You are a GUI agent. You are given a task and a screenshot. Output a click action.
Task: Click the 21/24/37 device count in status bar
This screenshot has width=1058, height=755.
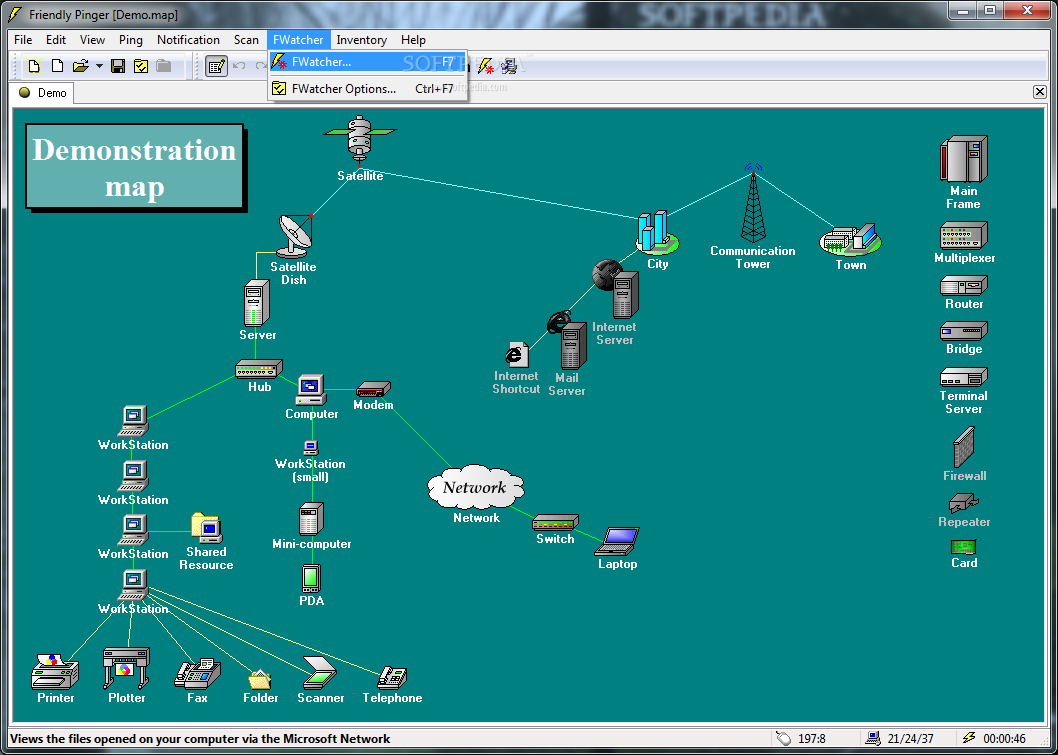[x=910, y=739]
